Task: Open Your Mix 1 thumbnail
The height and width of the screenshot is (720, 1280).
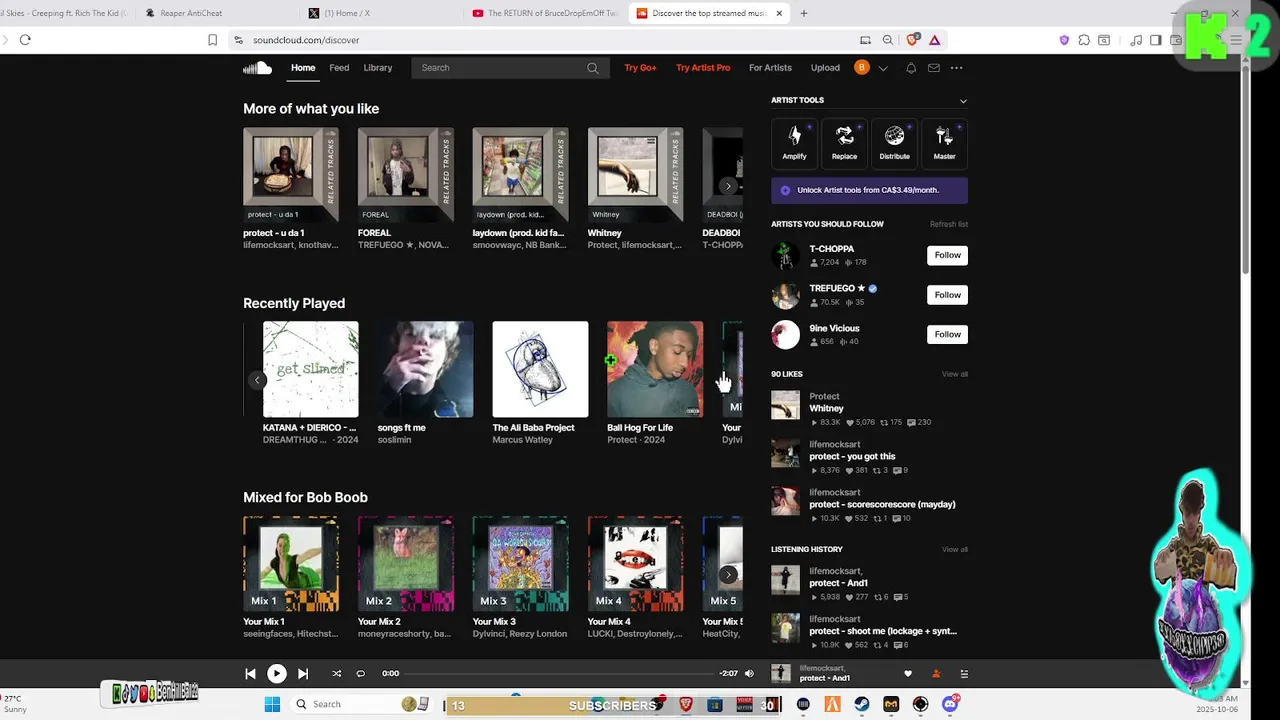Action: pos(291,564)
